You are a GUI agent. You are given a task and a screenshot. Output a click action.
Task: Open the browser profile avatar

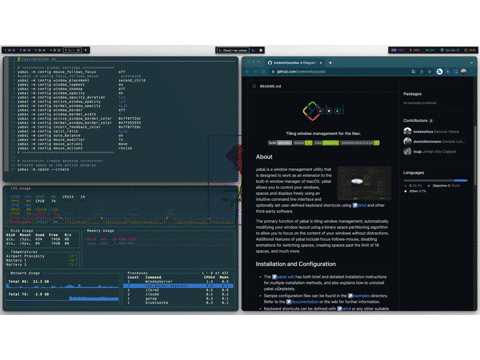click(x=464, y=71)
